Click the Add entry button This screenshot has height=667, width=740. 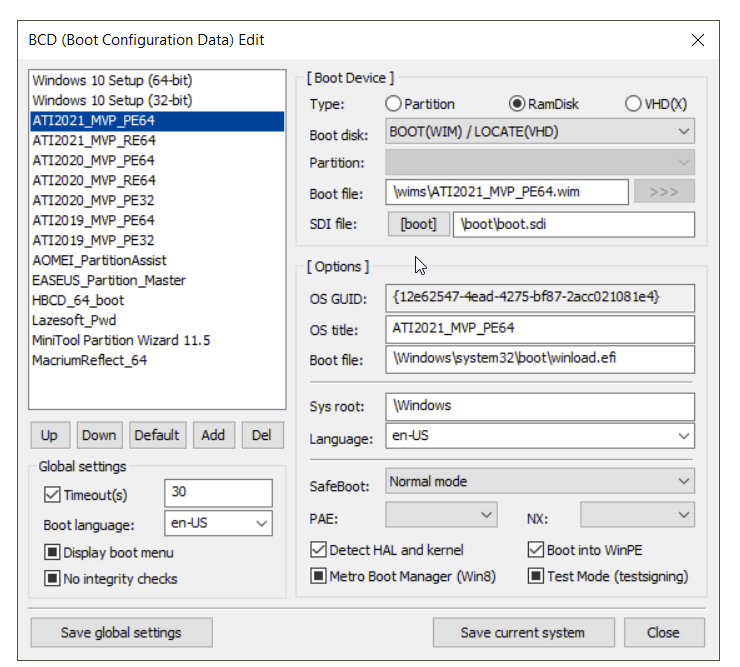tap(214, 435)
